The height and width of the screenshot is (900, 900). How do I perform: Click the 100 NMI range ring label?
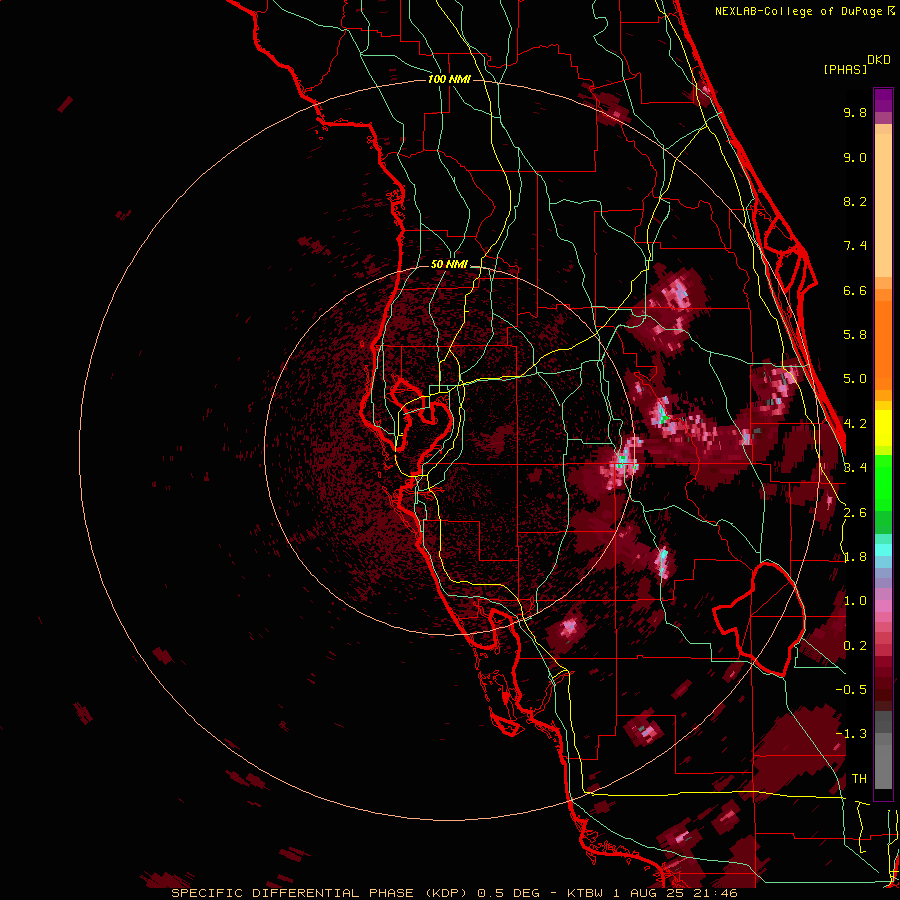point(449,79)
